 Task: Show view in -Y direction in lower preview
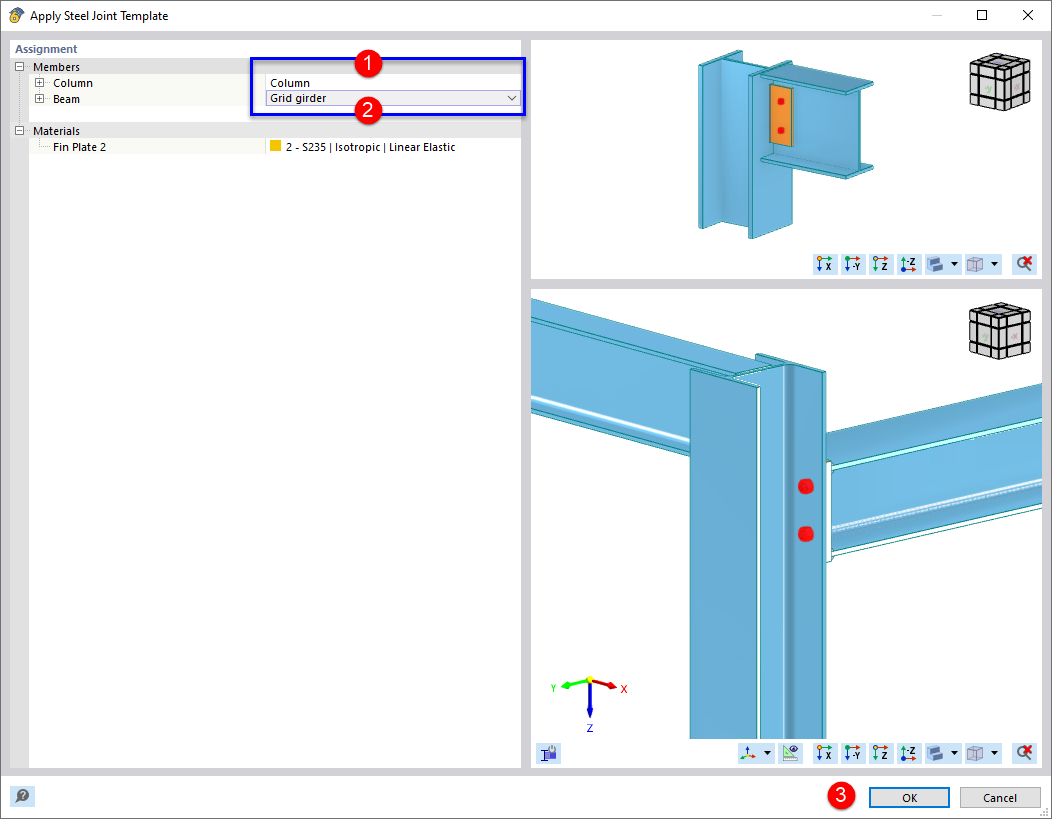click(853, 753)
